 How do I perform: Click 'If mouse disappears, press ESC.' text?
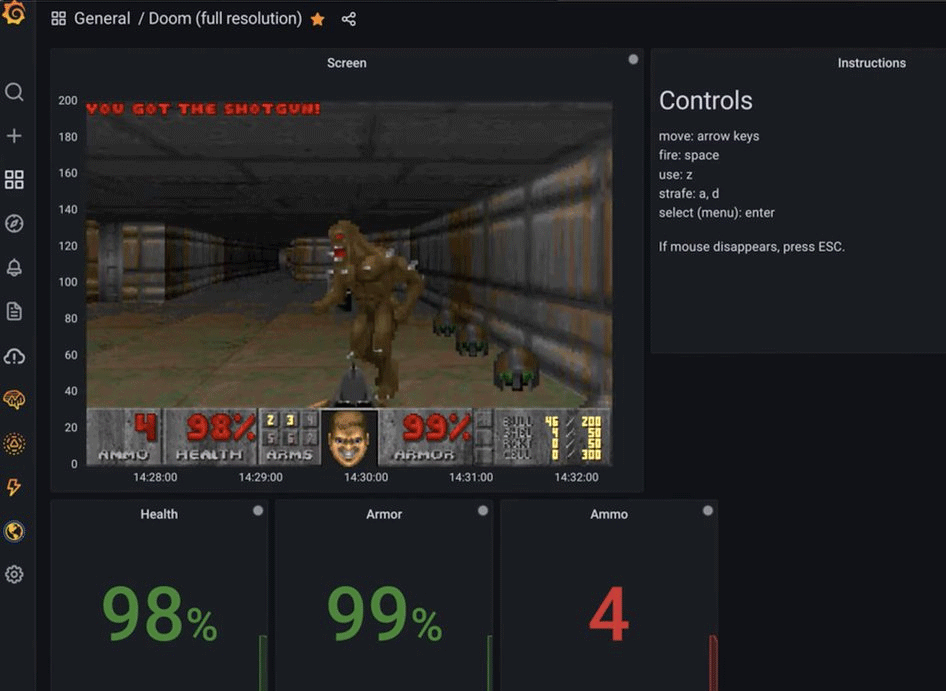pos(751,247)
